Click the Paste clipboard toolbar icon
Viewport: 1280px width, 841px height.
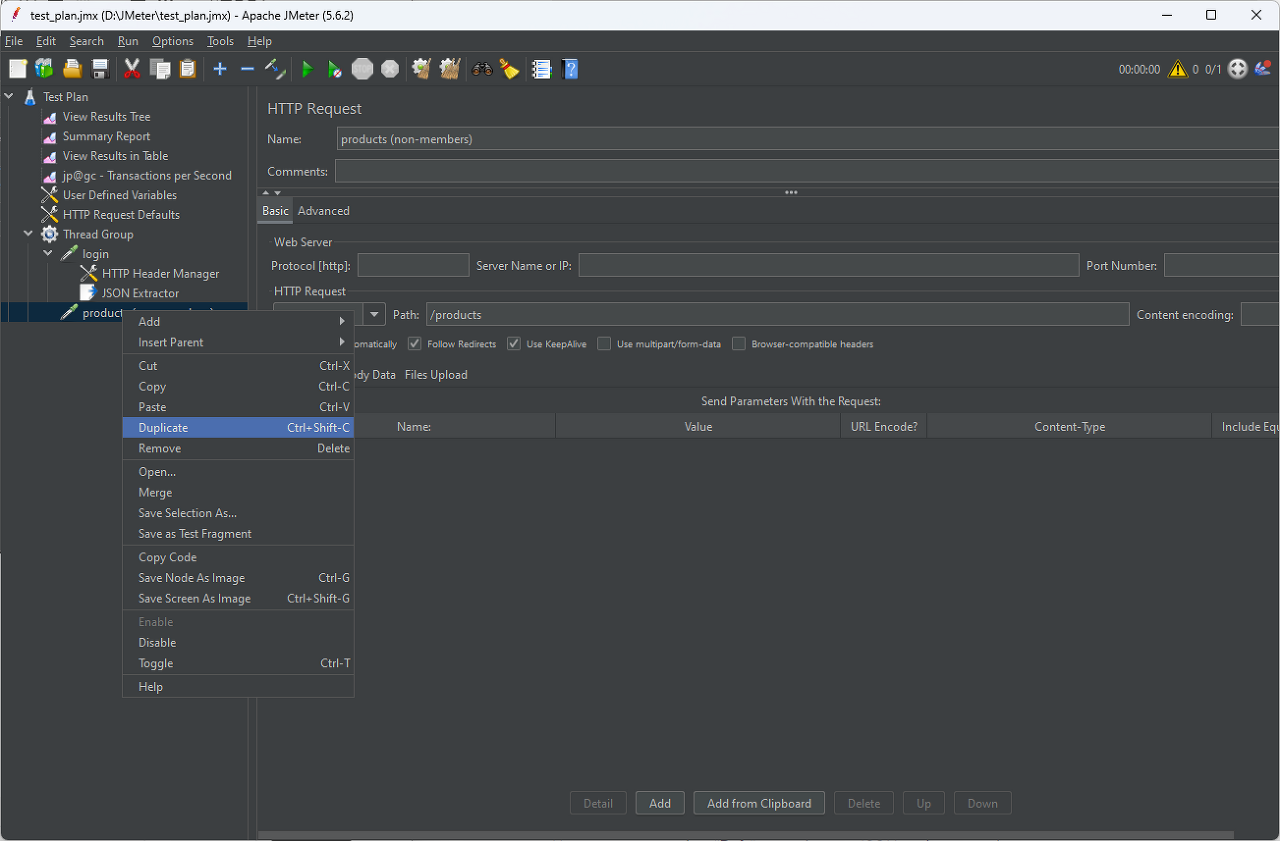[188, 69]
